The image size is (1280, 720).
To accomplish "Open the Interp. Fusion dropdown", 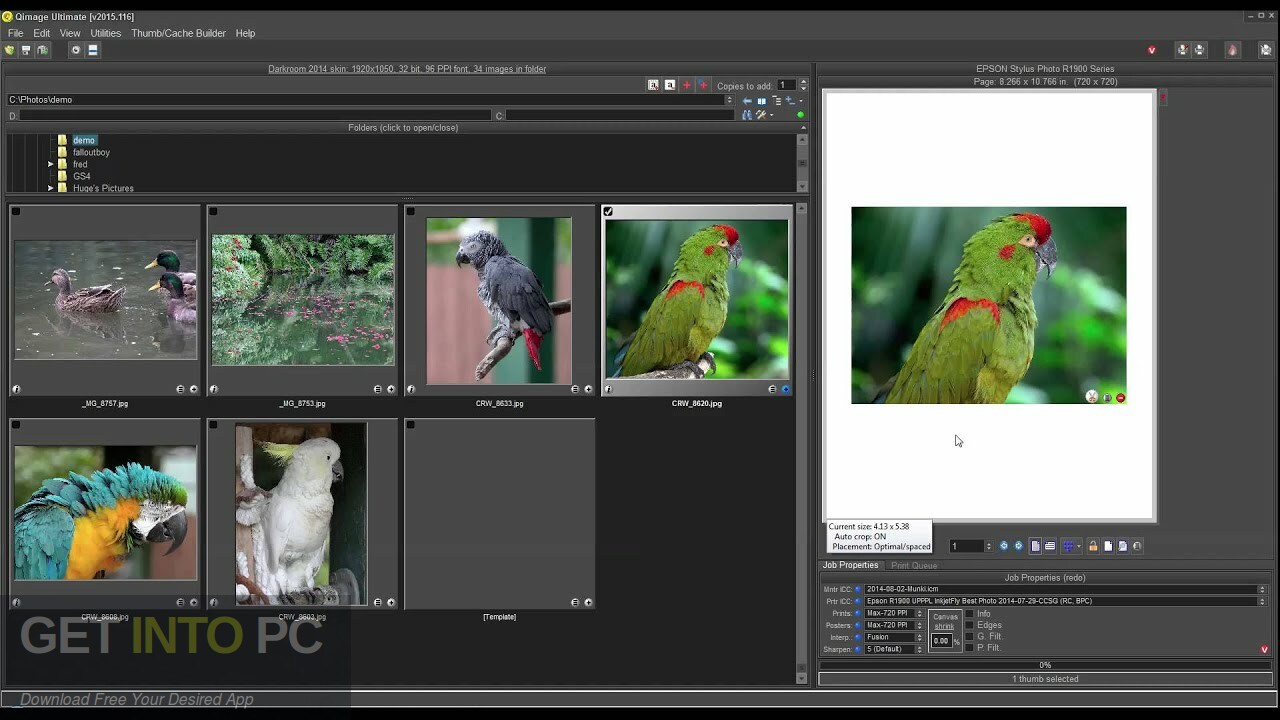I will tap(919, 637).
